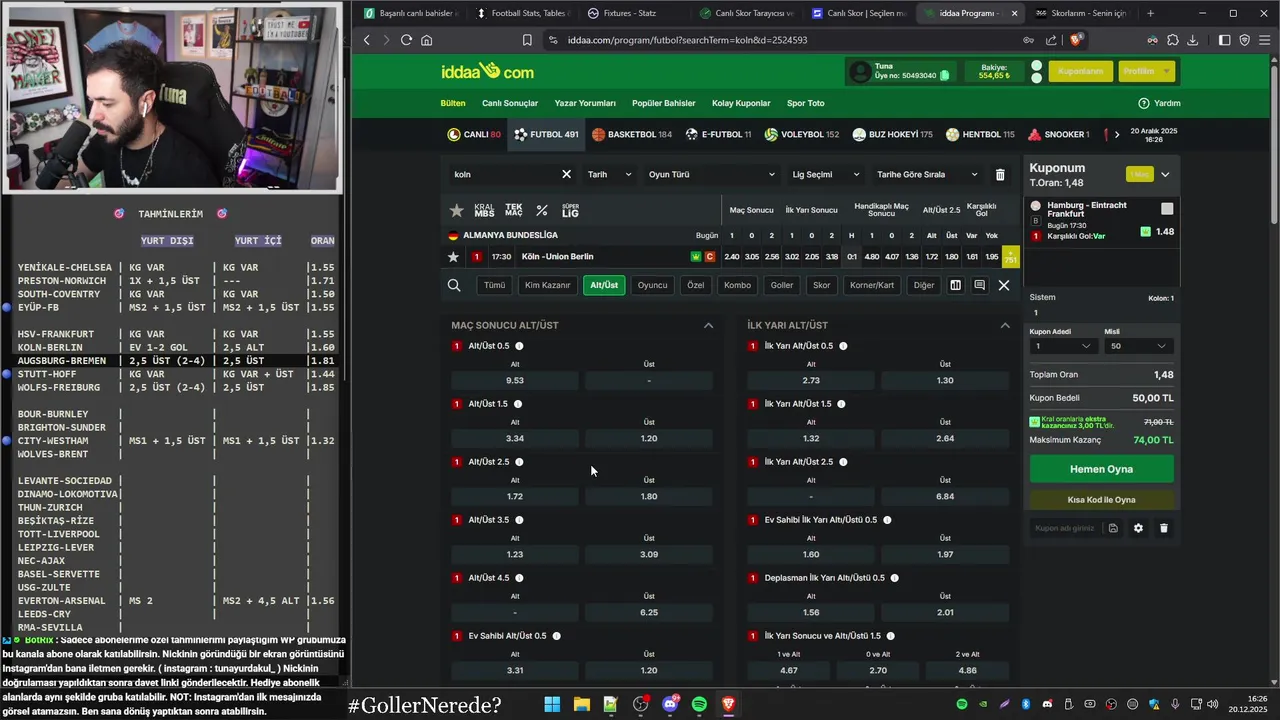This screenshot has width=1280, height=720.
Task: Click the Hemen Oyna button
Action: [1102, 469]
